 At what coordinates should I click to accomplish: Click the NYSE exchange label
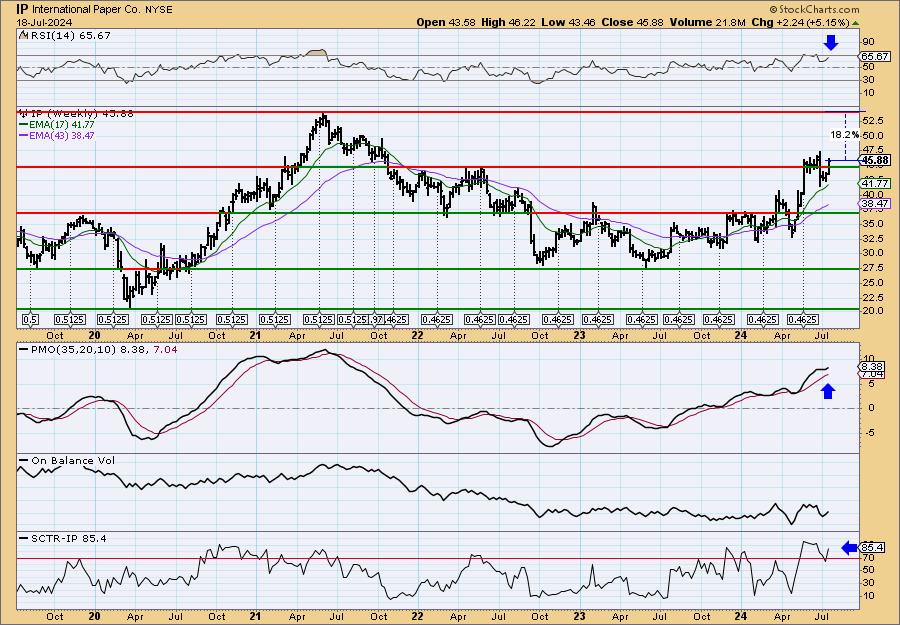[160, 10]
